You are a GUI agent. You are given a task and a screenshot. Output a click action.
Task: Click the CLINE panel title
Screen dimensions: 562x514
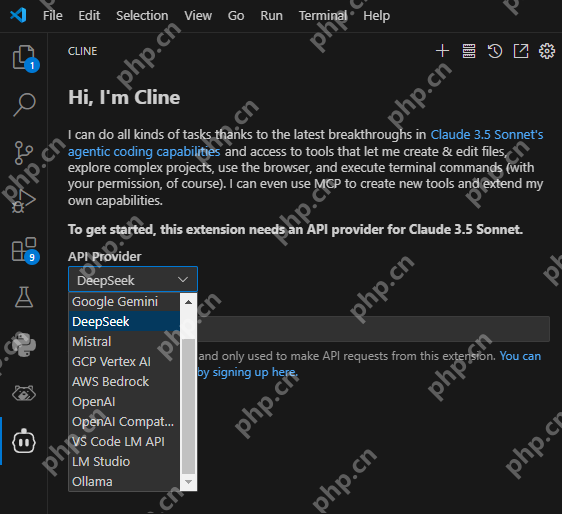[x=82, y=51]
